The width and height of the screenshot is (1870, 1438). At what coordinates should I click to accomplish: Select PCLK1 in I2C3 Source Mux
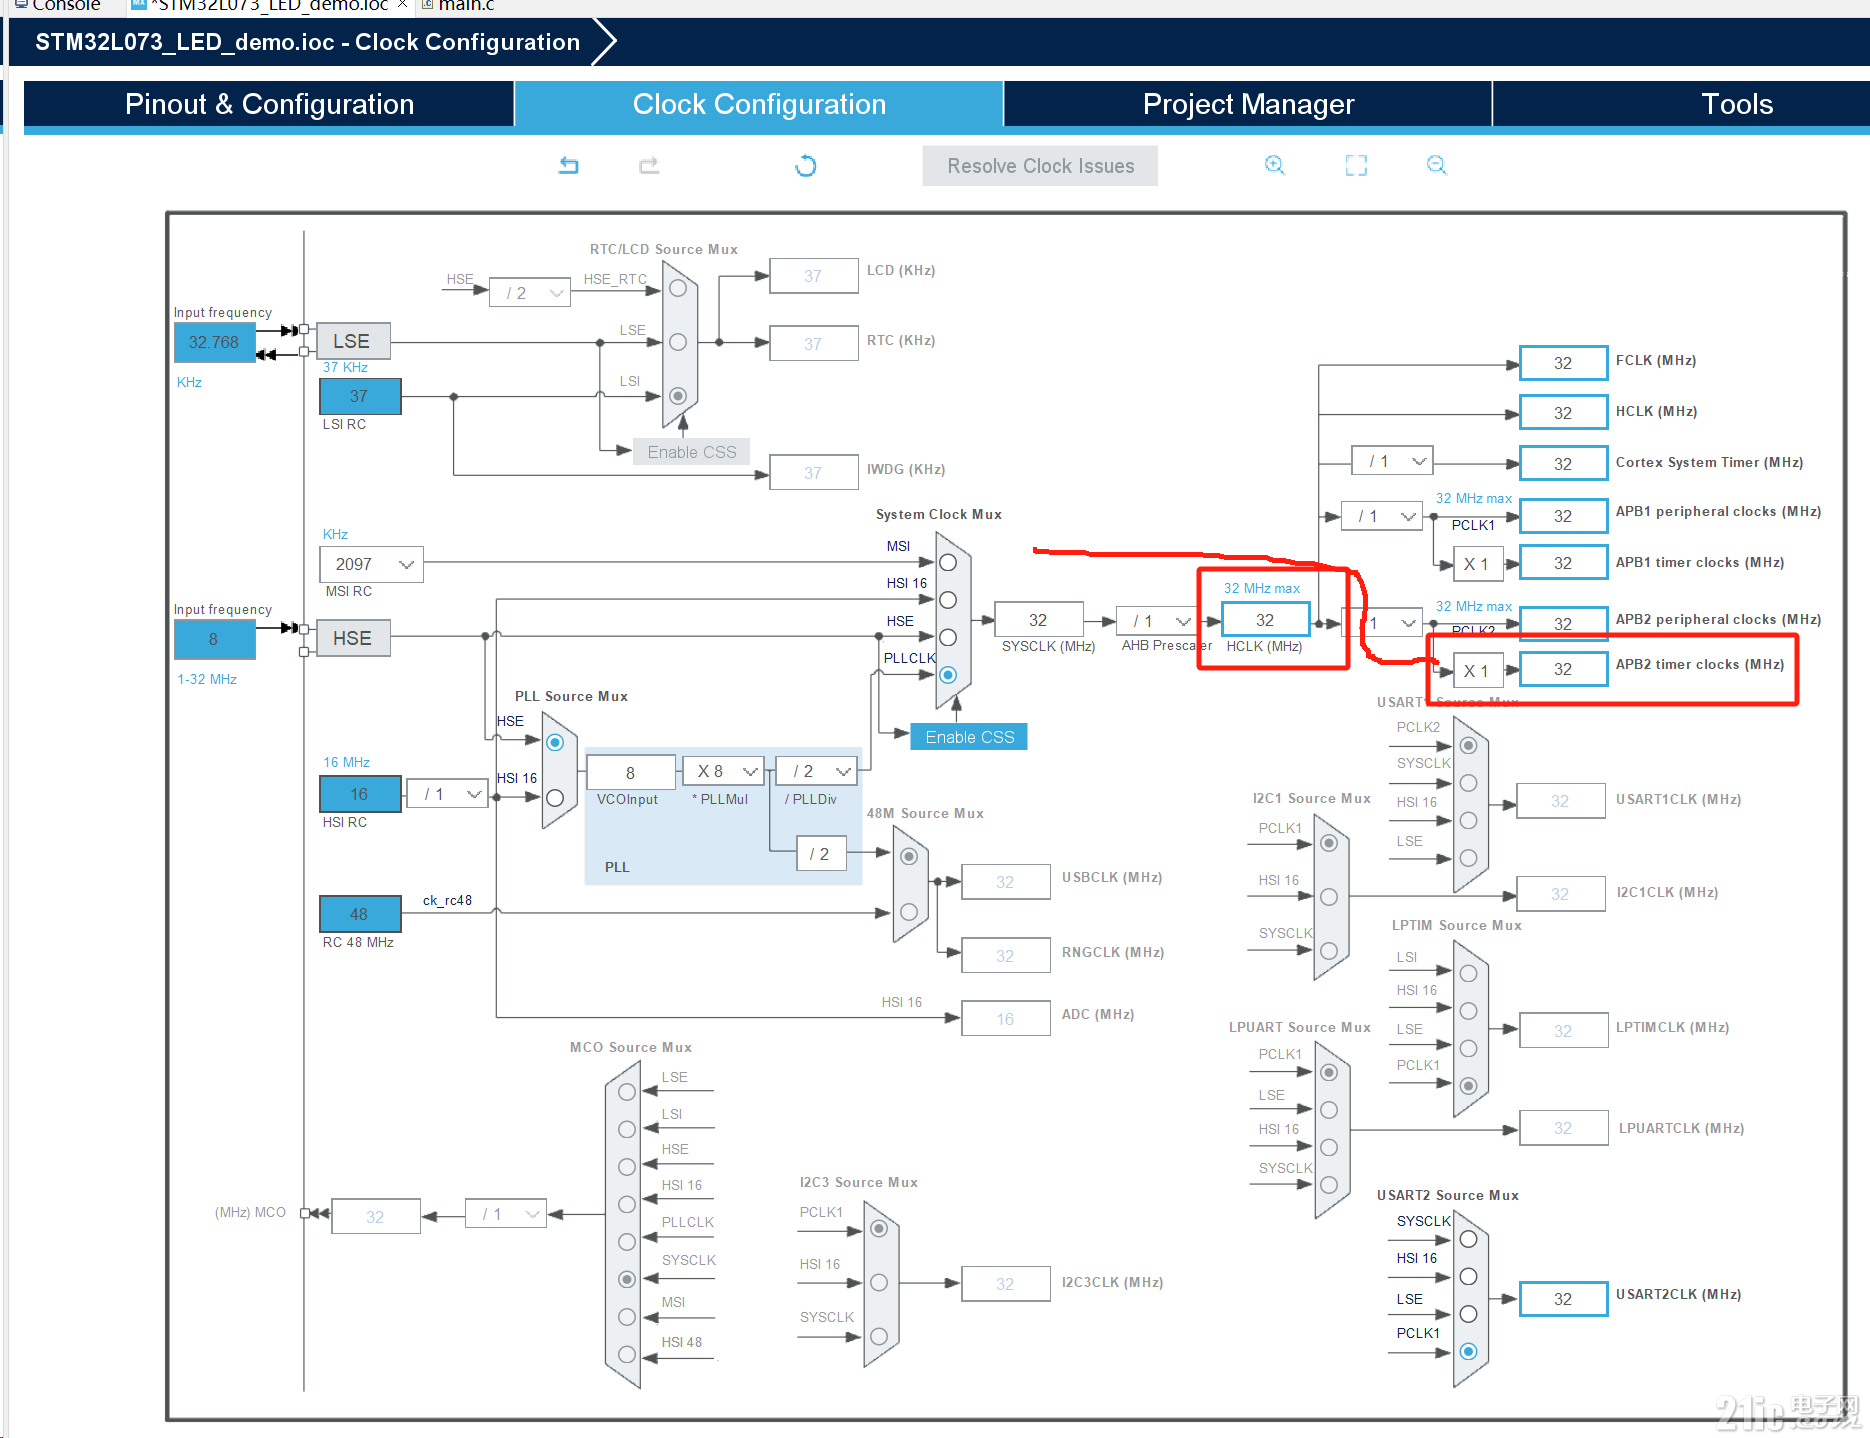pos(879,1229)
